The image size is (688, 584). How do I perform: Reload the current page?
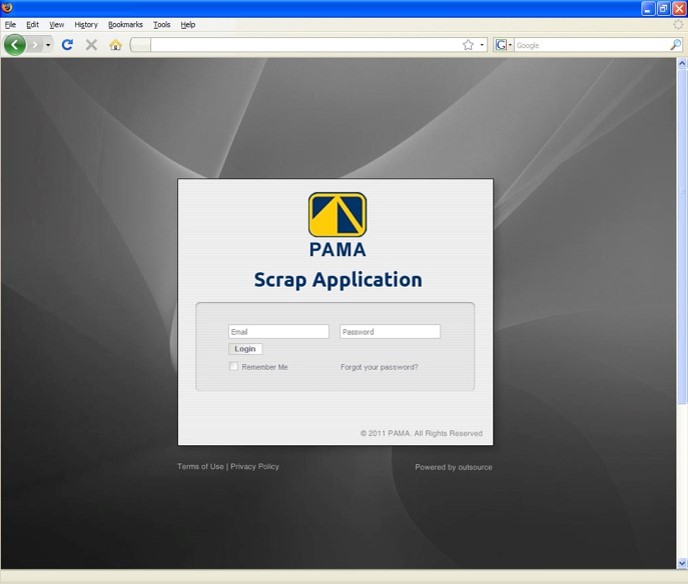tap(67, 45)
